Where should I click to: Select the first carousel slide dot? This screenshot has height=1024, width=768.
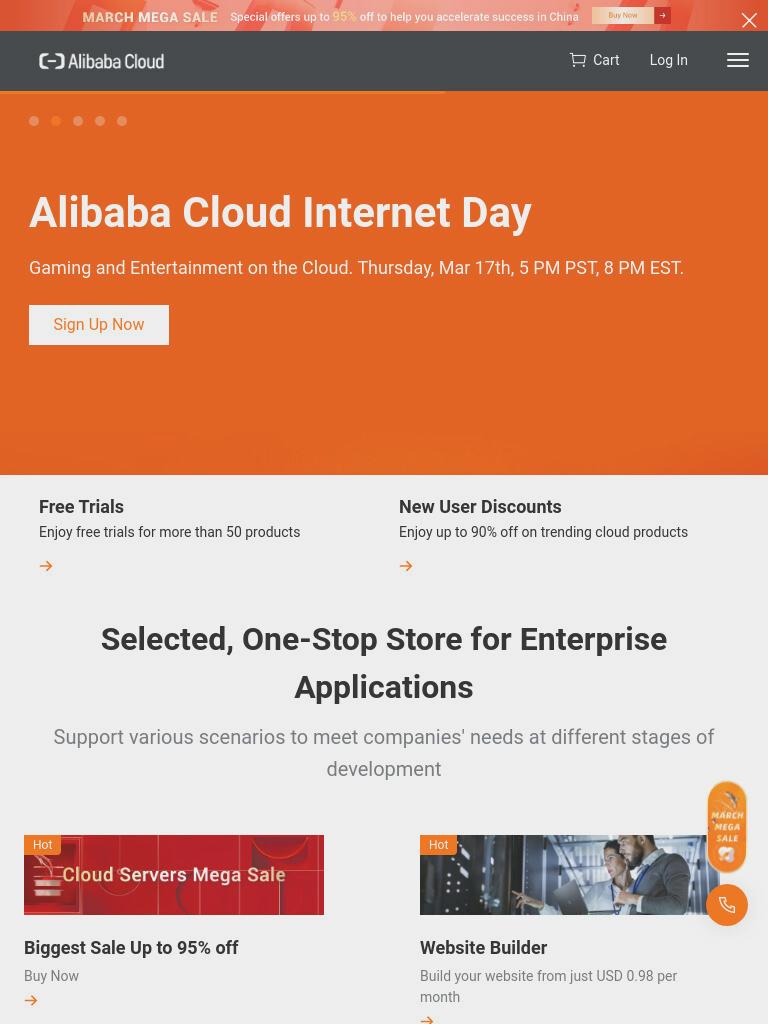coord(34,121)
